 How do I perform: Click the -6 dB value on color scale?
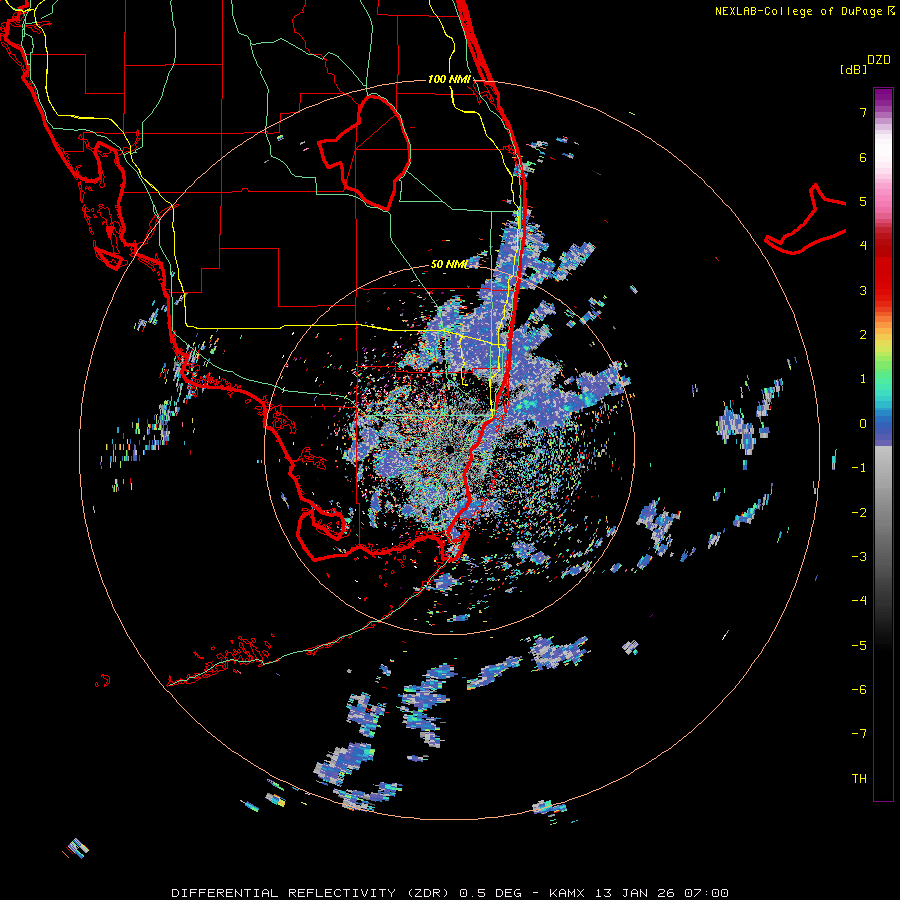click(859, 690)
